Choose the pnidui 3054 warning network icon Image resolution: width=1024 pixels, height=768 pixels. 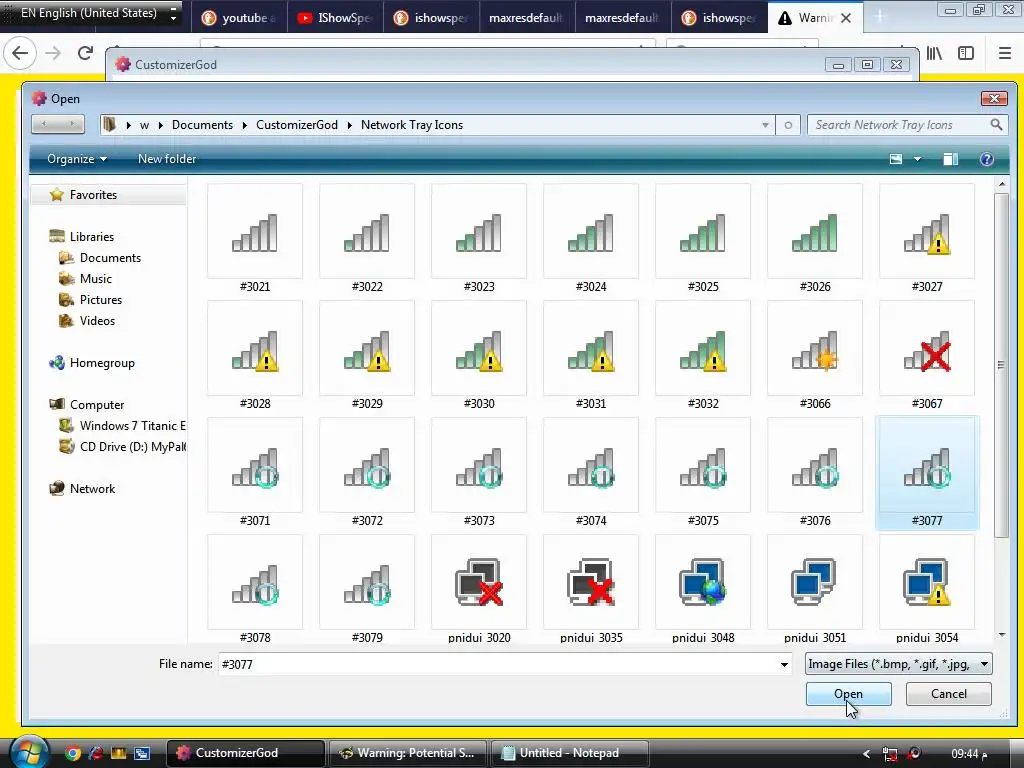[927, 589]
